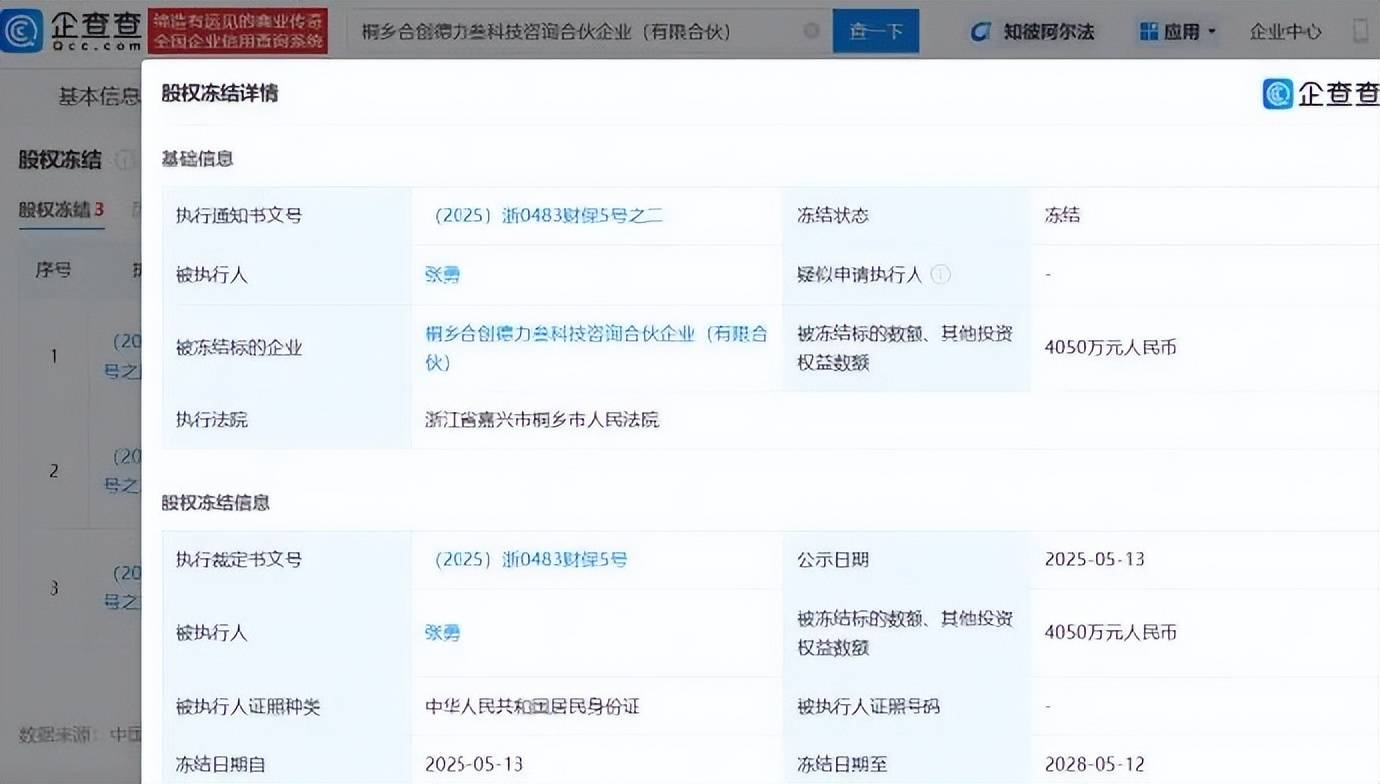The width and height of the screenshot is (1380, 784).
Task: Click the 企查查 watermark logo in the dialog
Action: 1318,93
